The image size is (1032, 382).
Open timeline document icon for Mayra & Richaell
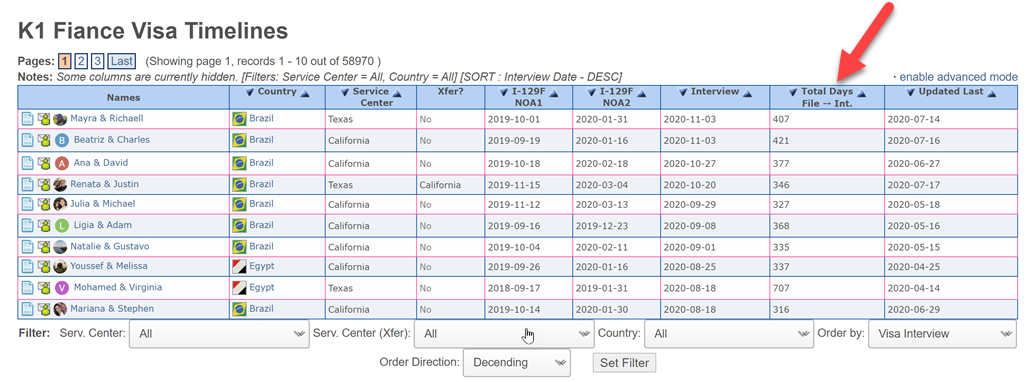[x=28, y=119]
